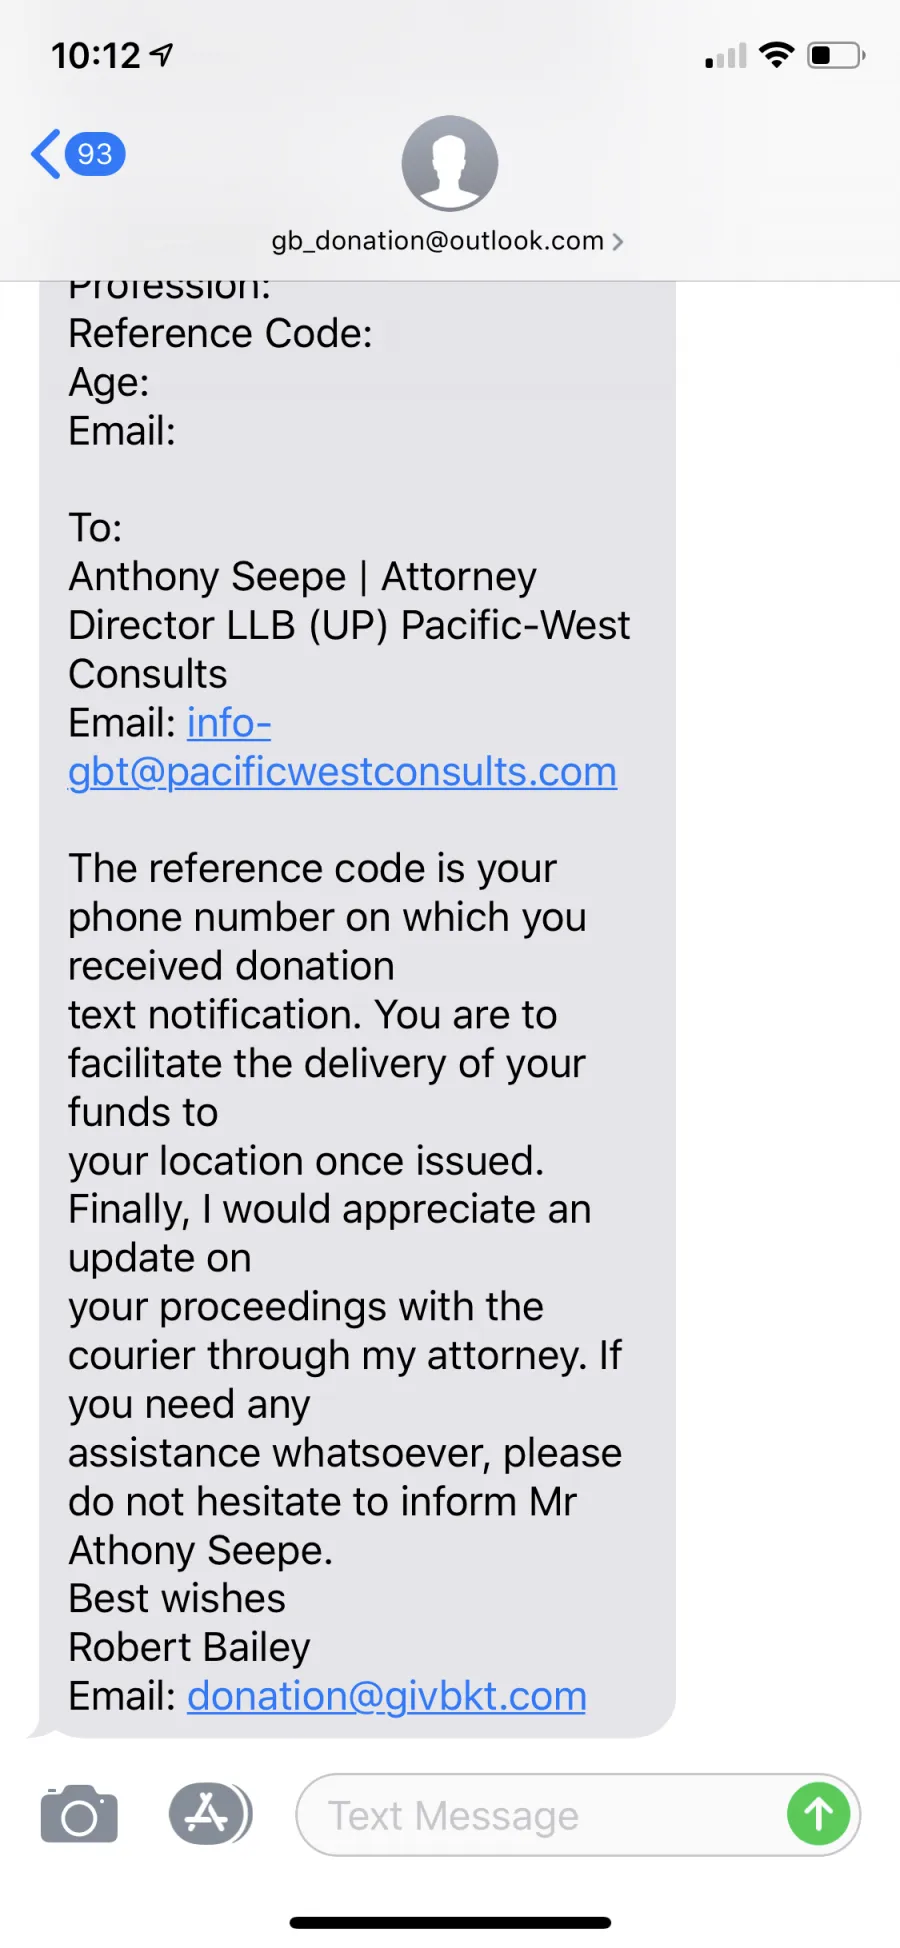Tap the 'Robert Bailey' signature line
The height and width of the screenshot is (1948, 900).
pyautogui.click(x=189, y=1647)
